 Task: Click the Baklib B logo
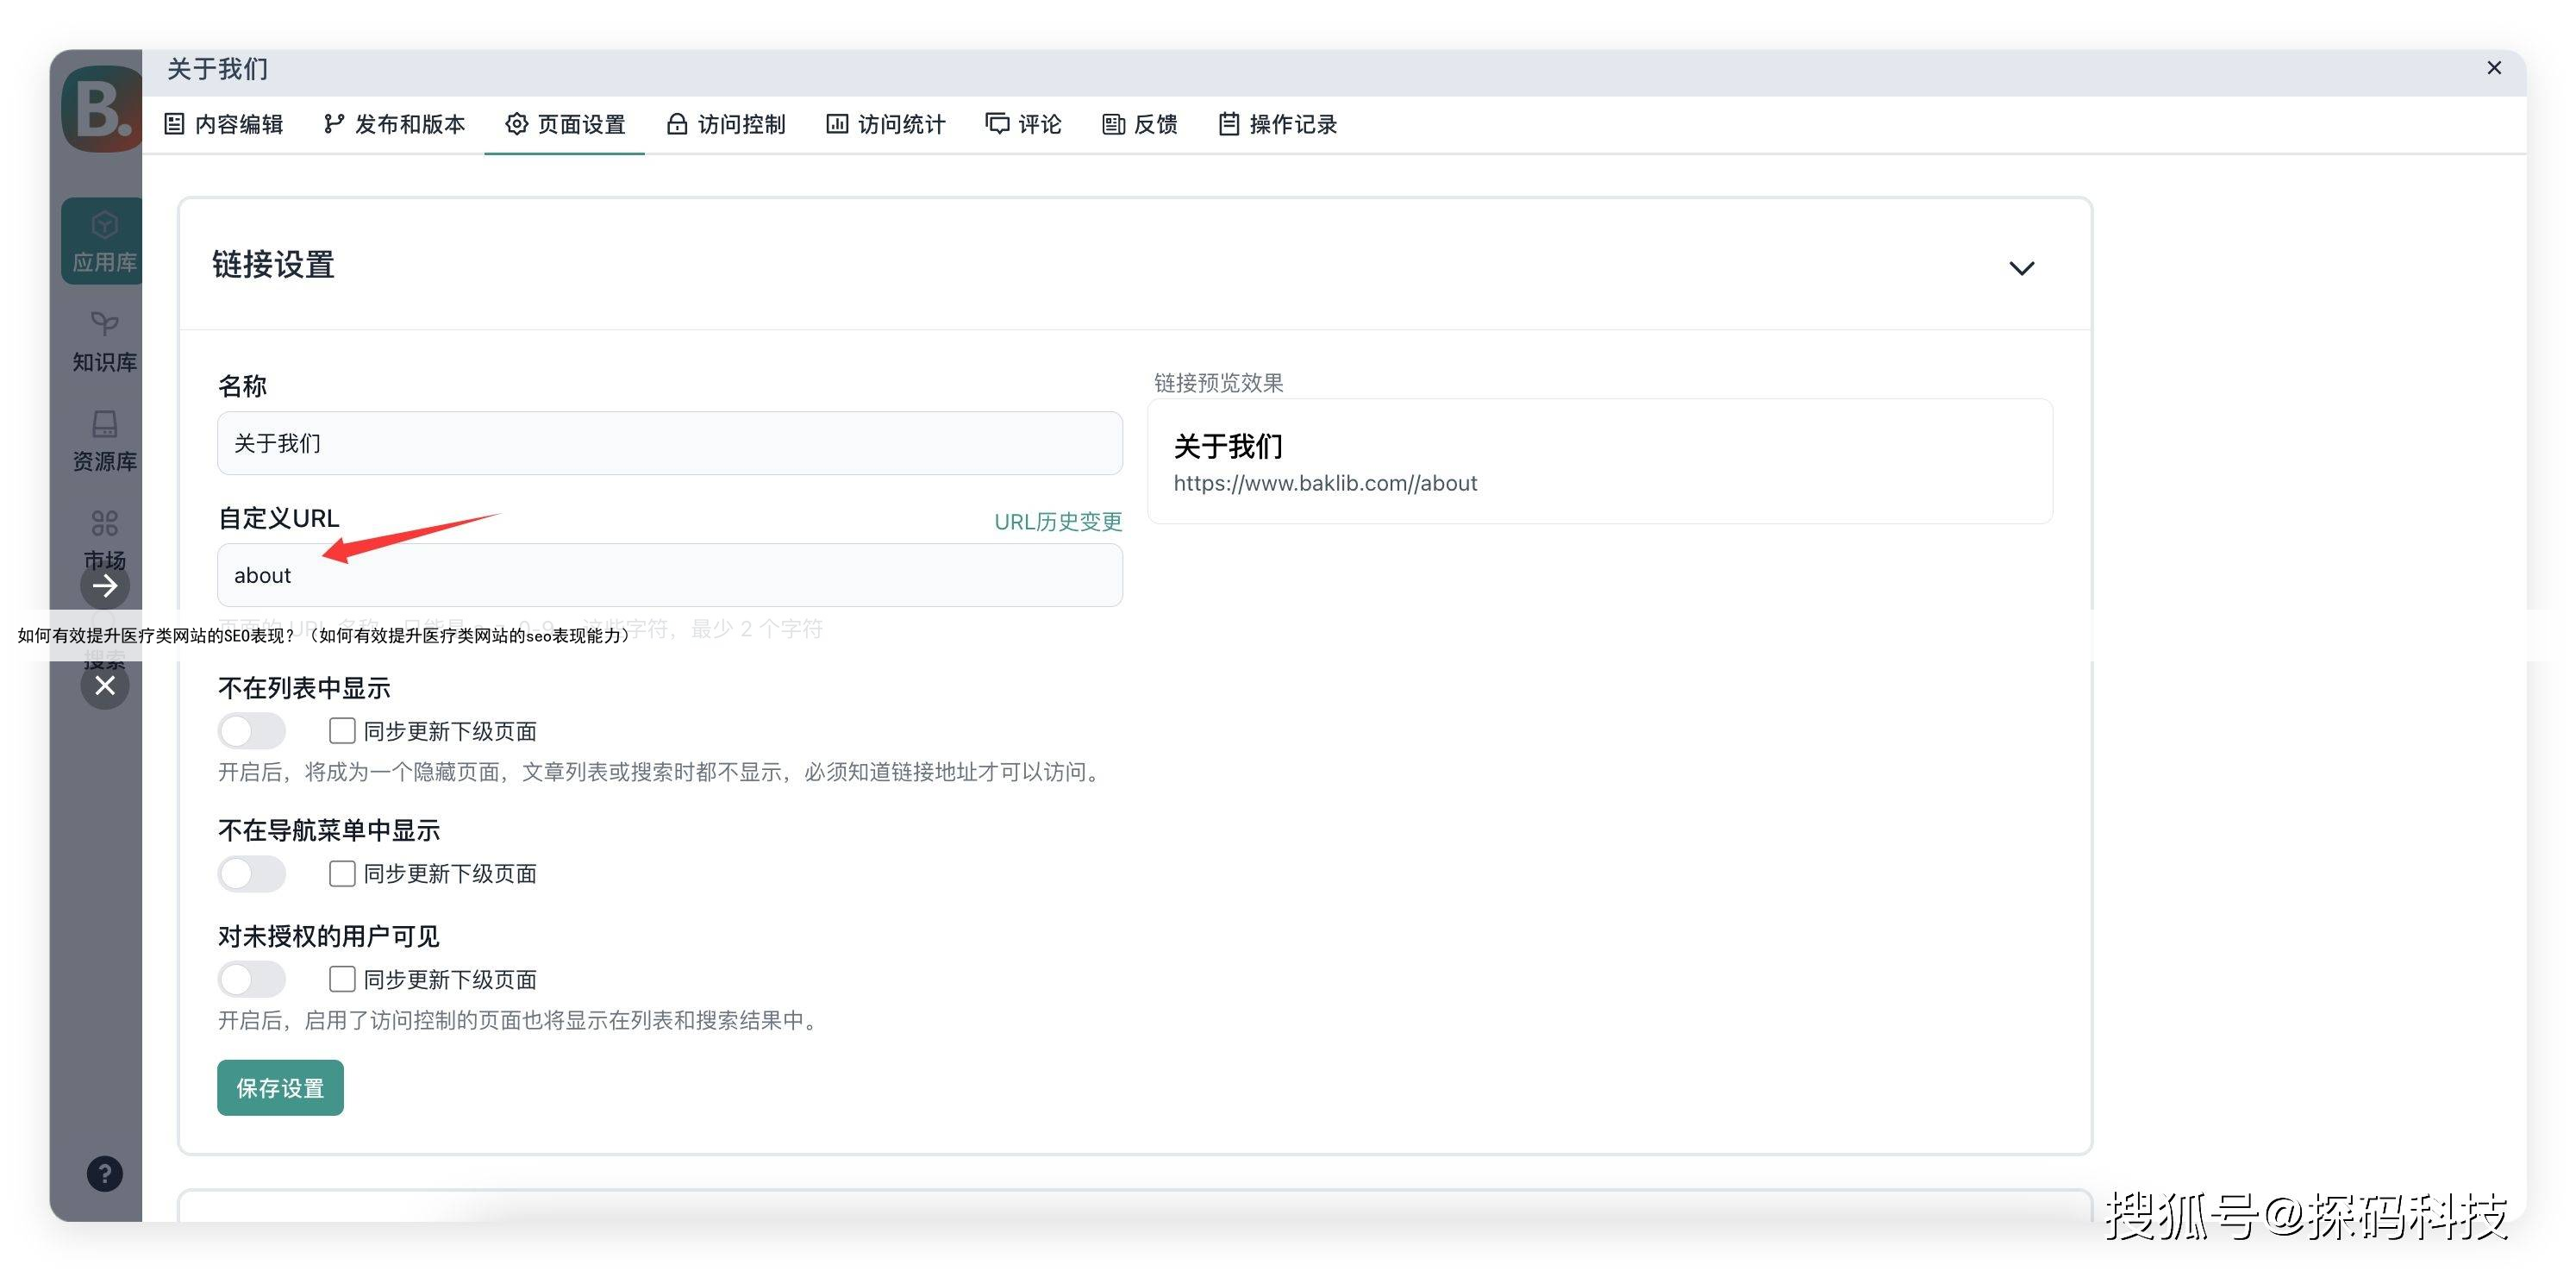point(102,108)
